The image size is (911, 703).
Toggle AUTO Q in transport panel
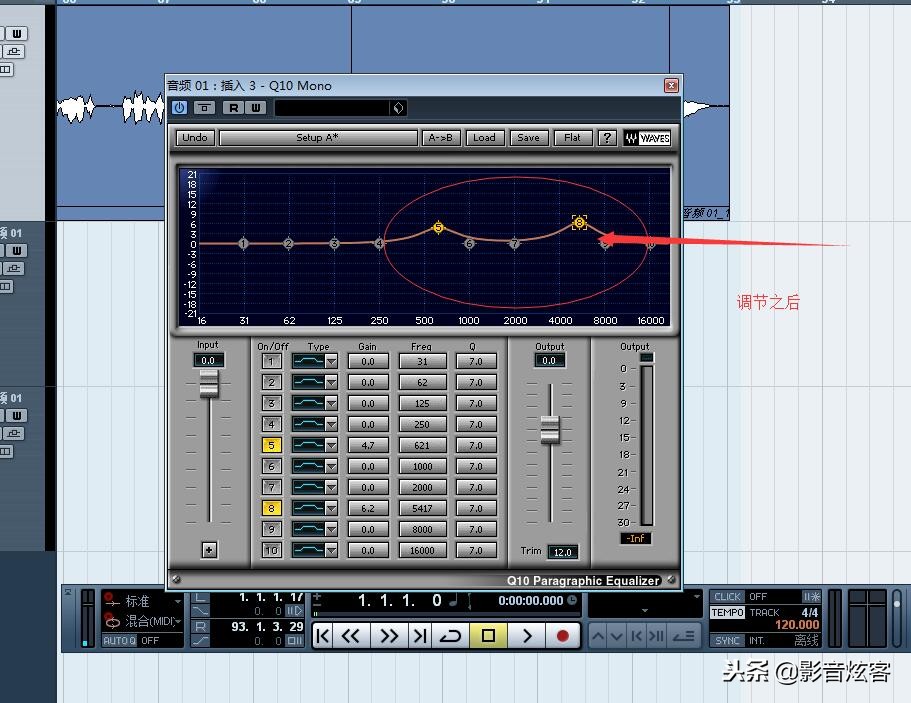point(120,640)
